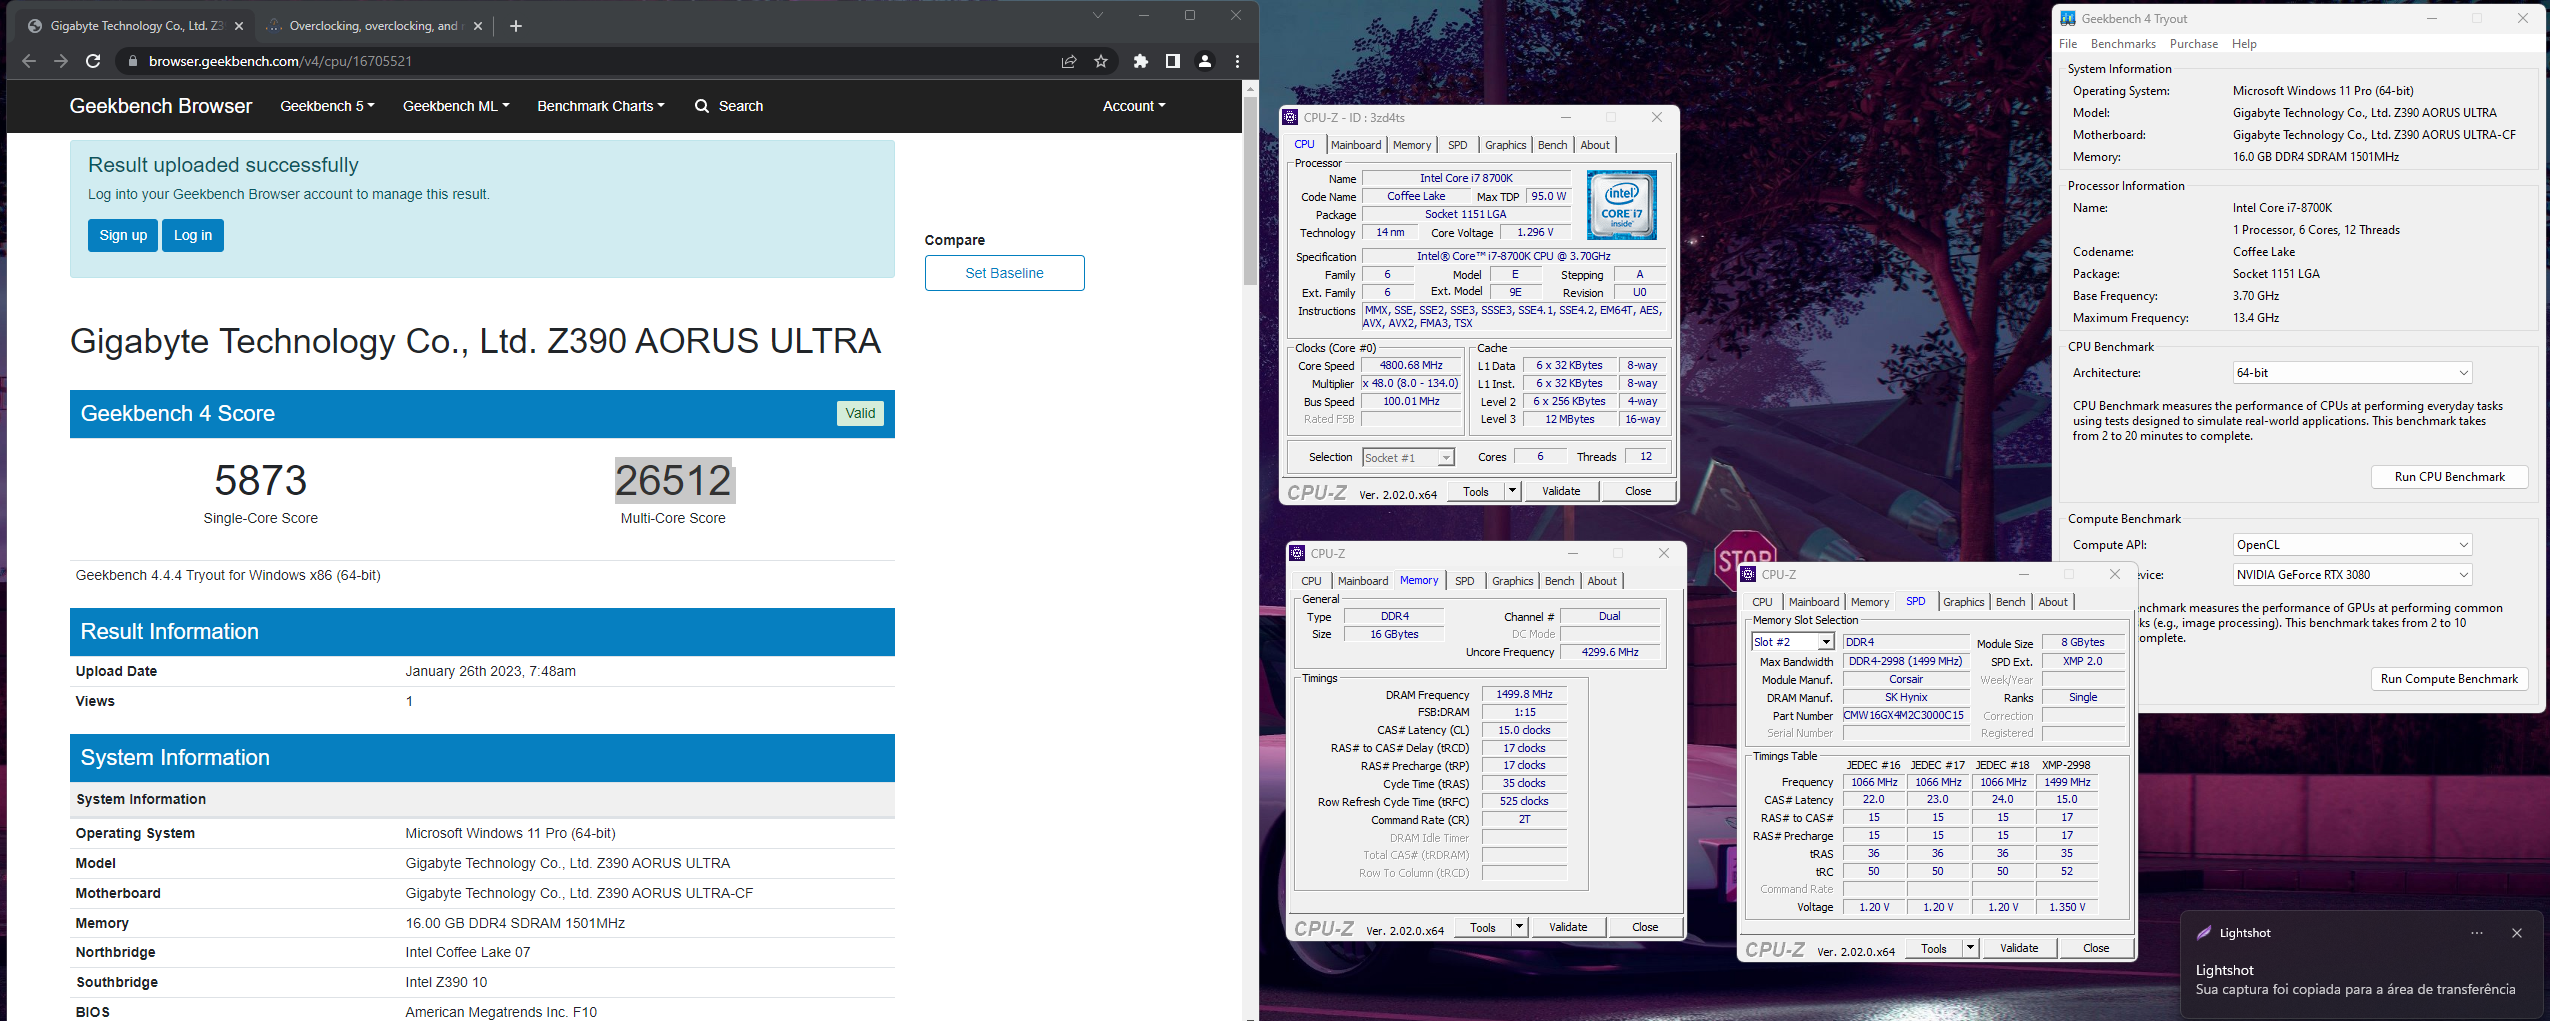Image resolution: width=2550 pixels, height=1021 pixels.
Task: Click the Lightshot feather icon
Action: (x=2204, y=933)
